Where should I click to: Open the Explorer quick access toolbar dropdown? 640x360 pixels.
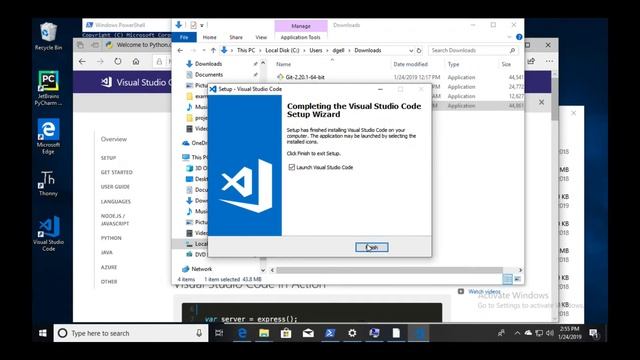pos(202,25)
